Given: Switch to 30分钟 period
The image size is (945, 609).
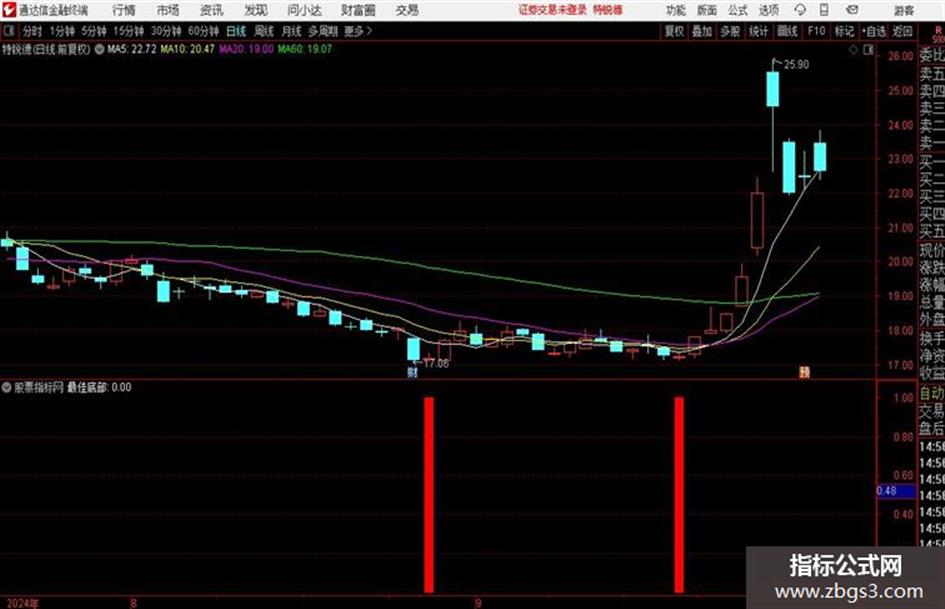Looking at the screenshot, I should 166,31.
